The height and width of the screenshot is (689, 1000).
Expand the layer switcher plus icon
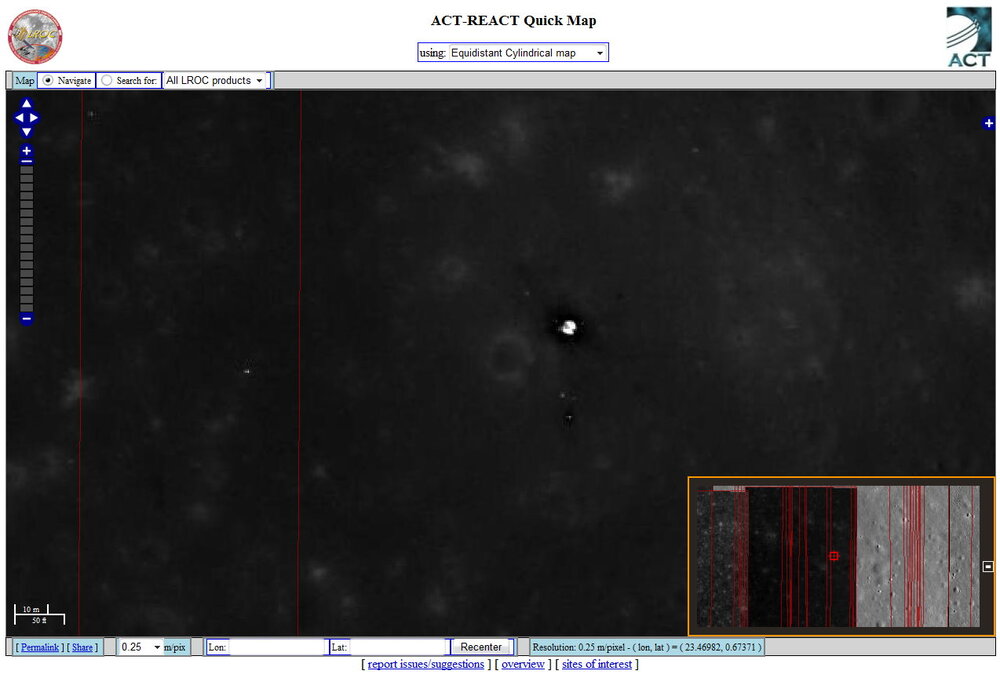pos(988,123)
